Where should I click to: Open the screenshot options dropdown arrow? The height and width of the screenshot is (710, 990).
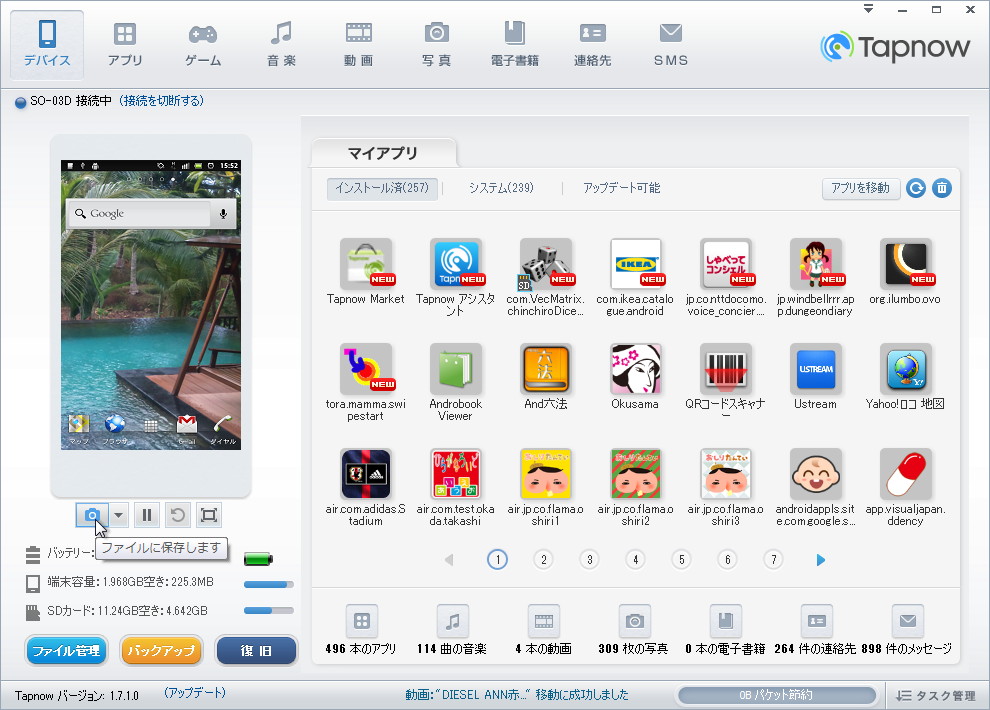(x=119, y=515)
